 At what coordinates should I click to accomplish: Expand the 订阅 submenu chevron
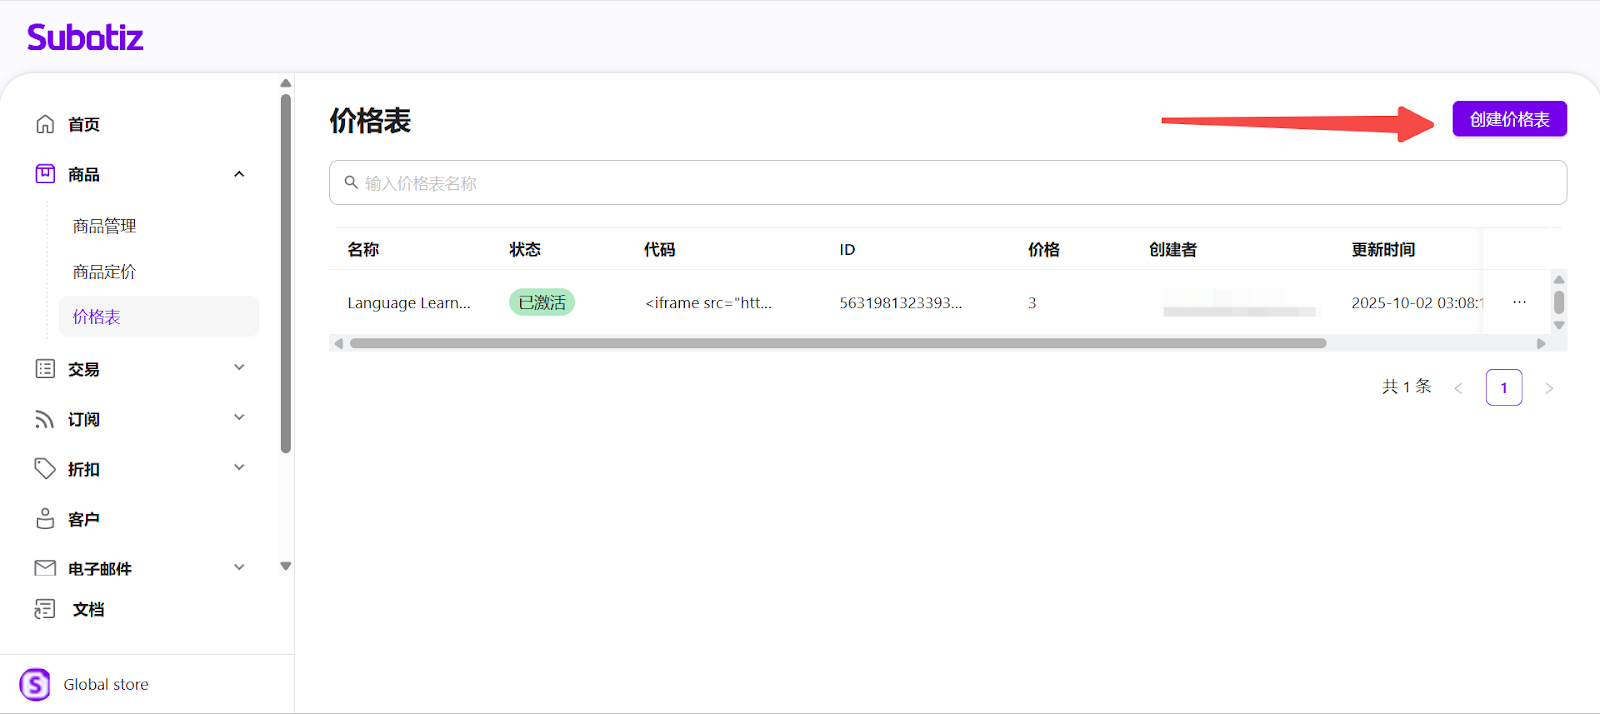[239, 418]
